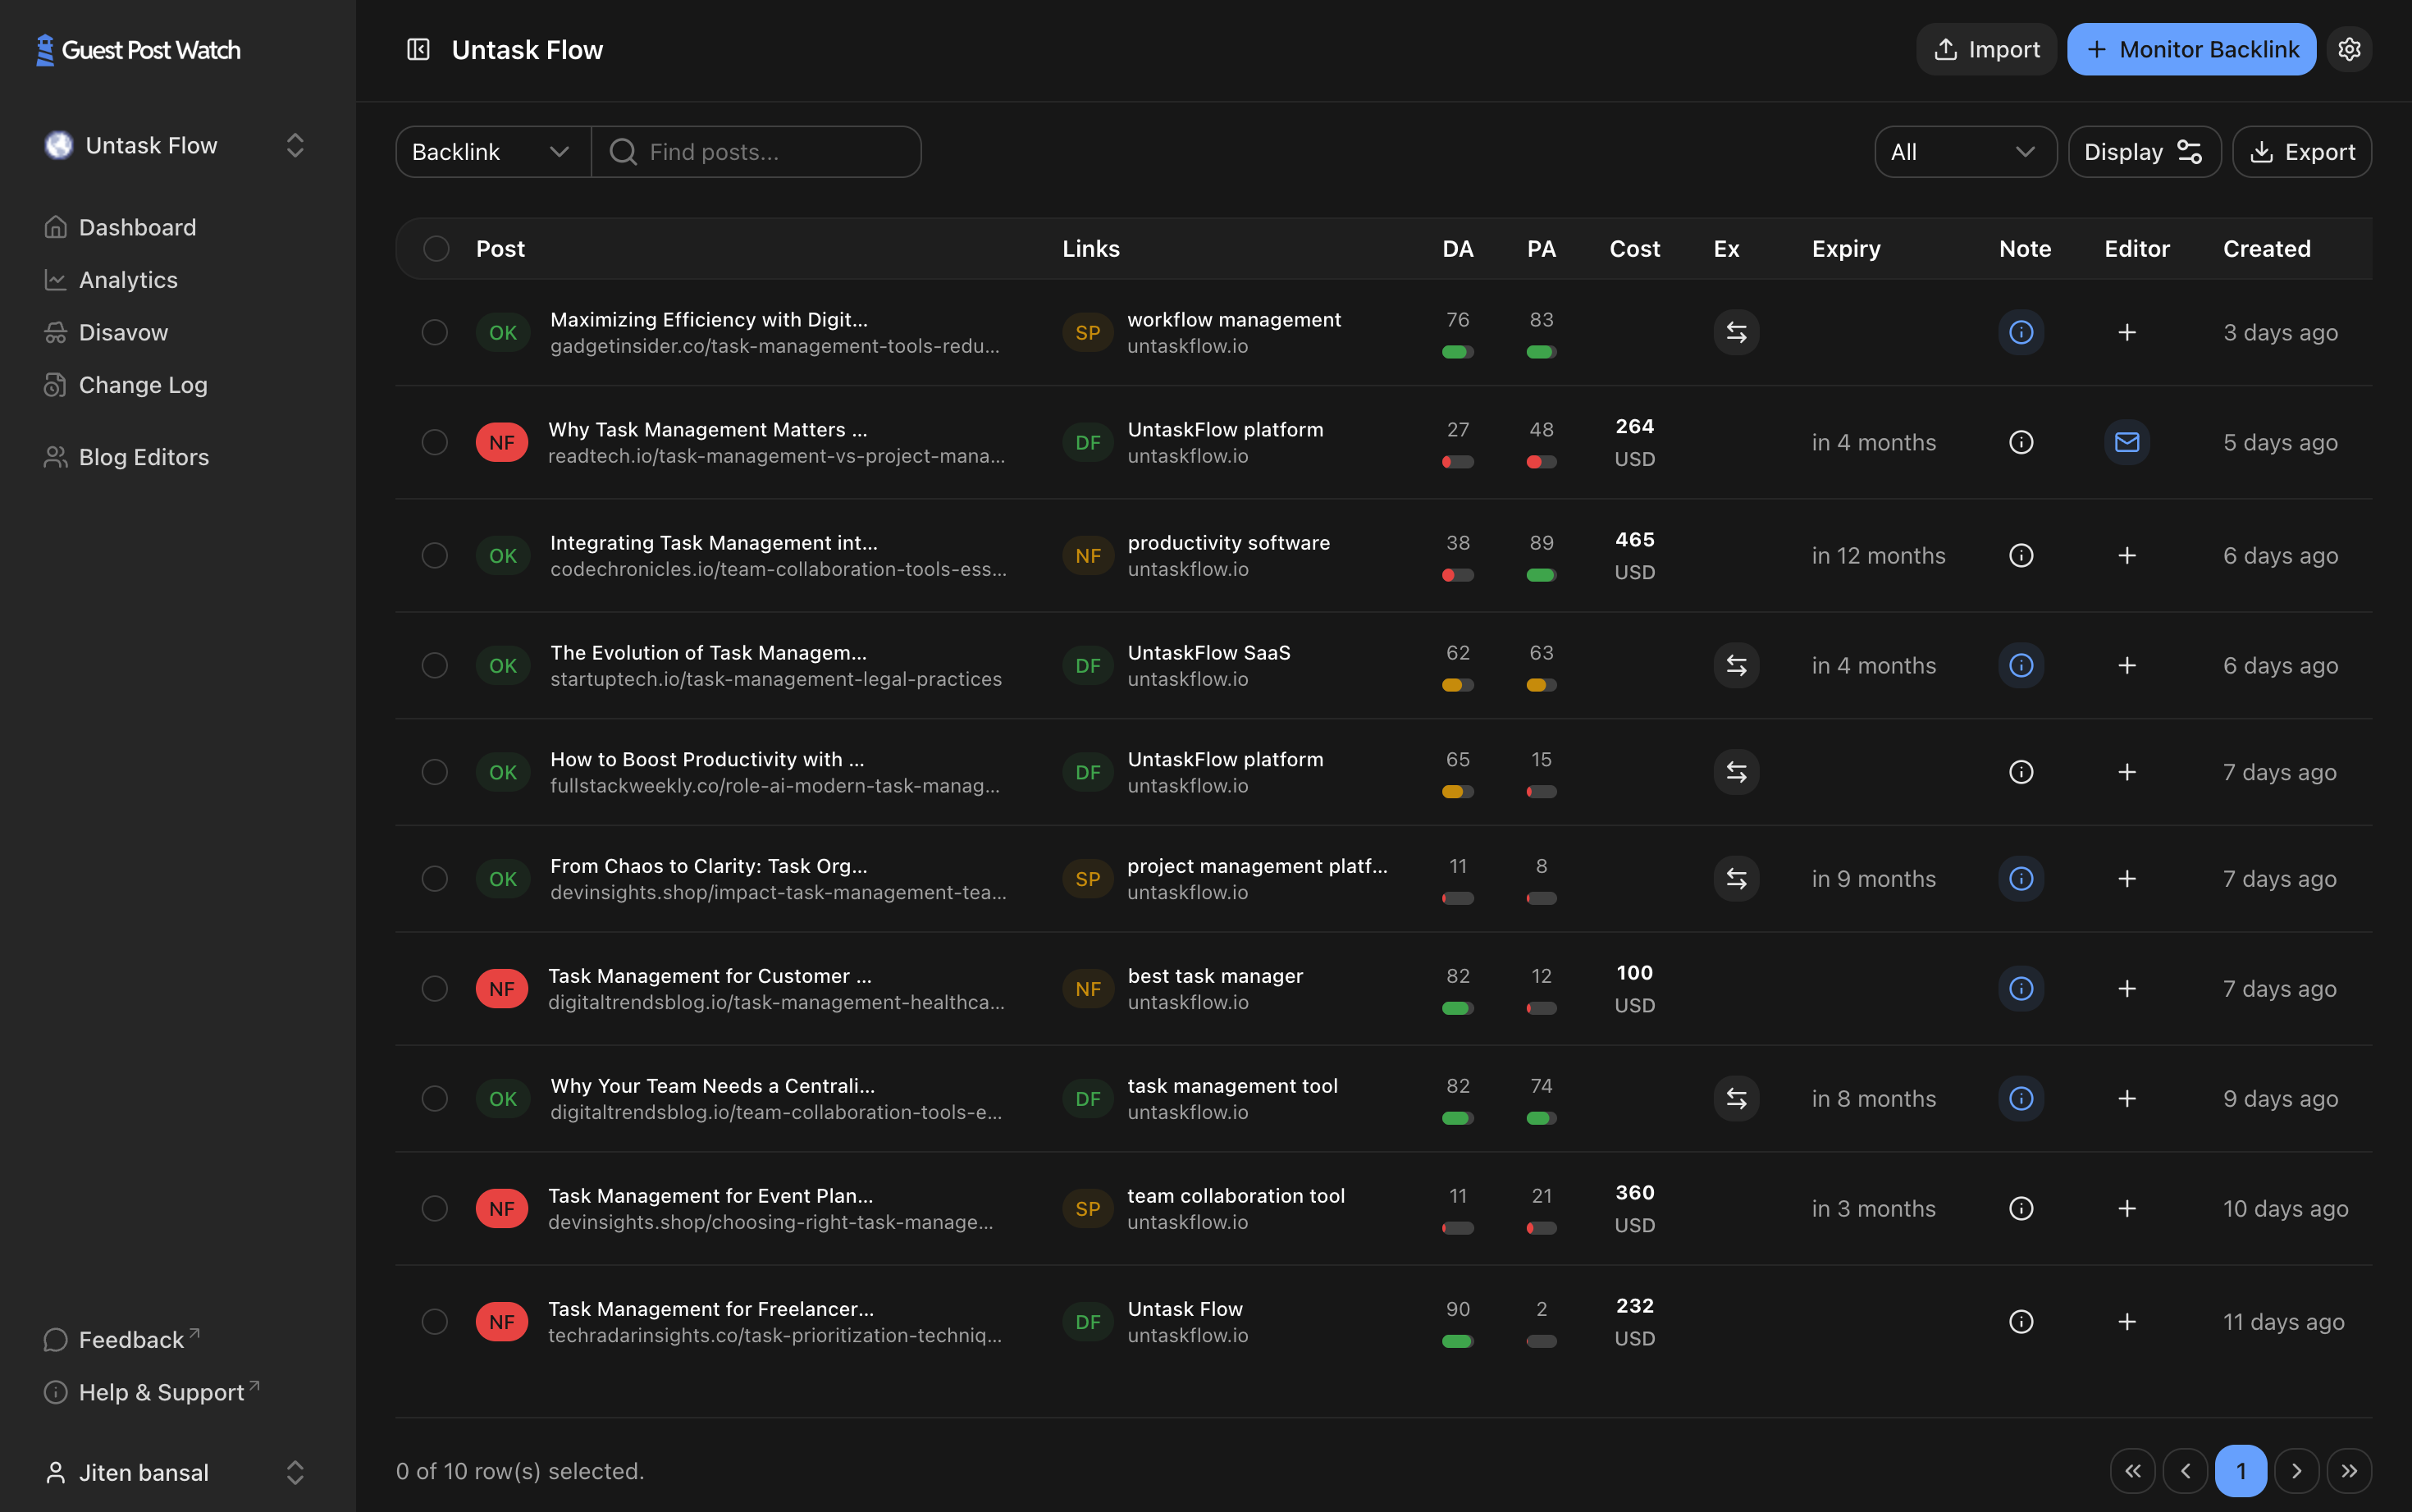This screenshot has height=1512, width=2412.
Task: Toggle select-all checkbox in Post header
Action: point(436,248)
